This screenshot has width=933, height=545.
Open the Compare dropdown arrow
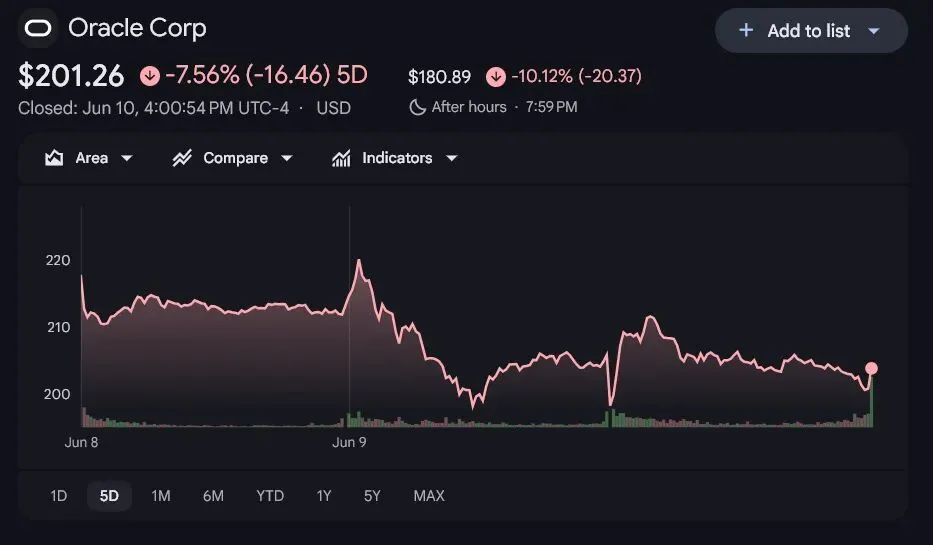click(x=287, y=158)
